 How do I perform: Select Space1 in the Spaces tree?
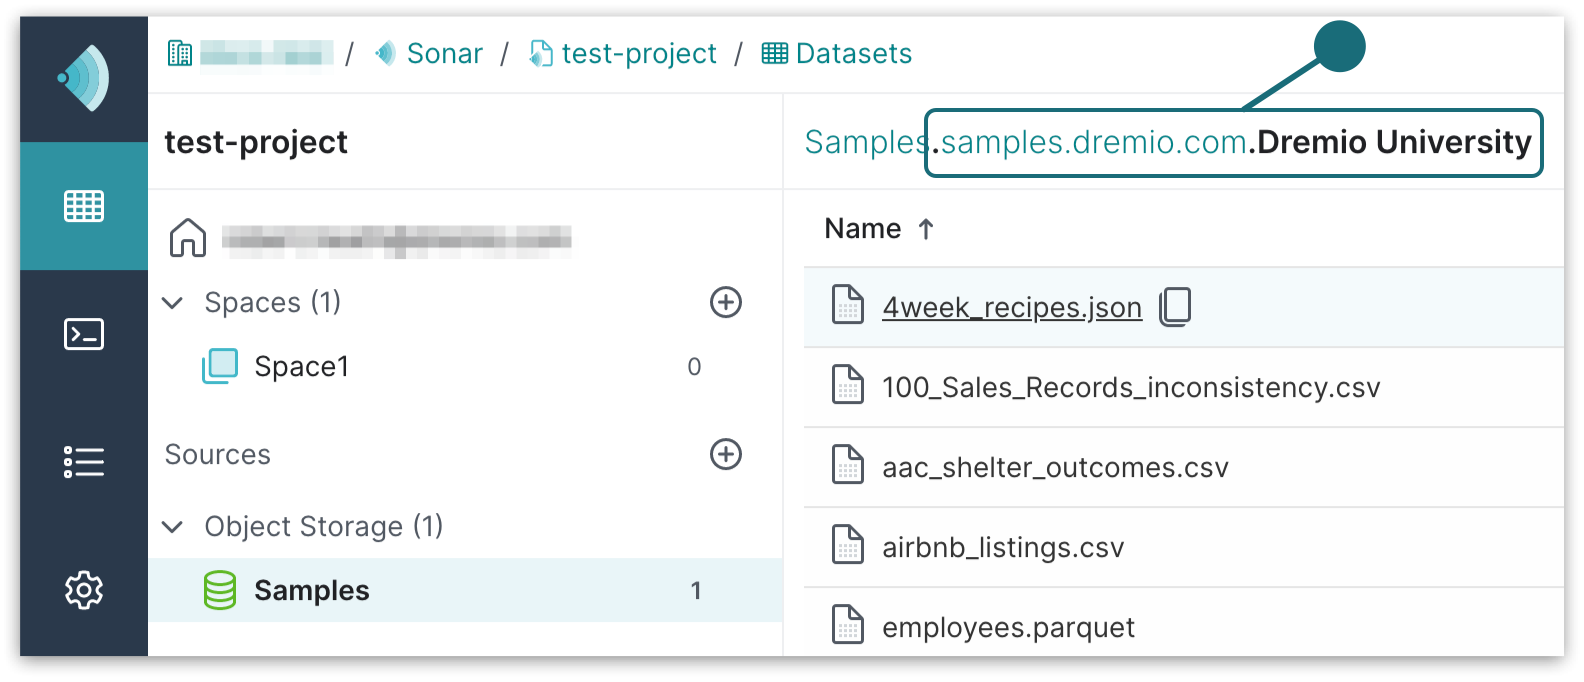pyautogui.click(x=301, y=367)
